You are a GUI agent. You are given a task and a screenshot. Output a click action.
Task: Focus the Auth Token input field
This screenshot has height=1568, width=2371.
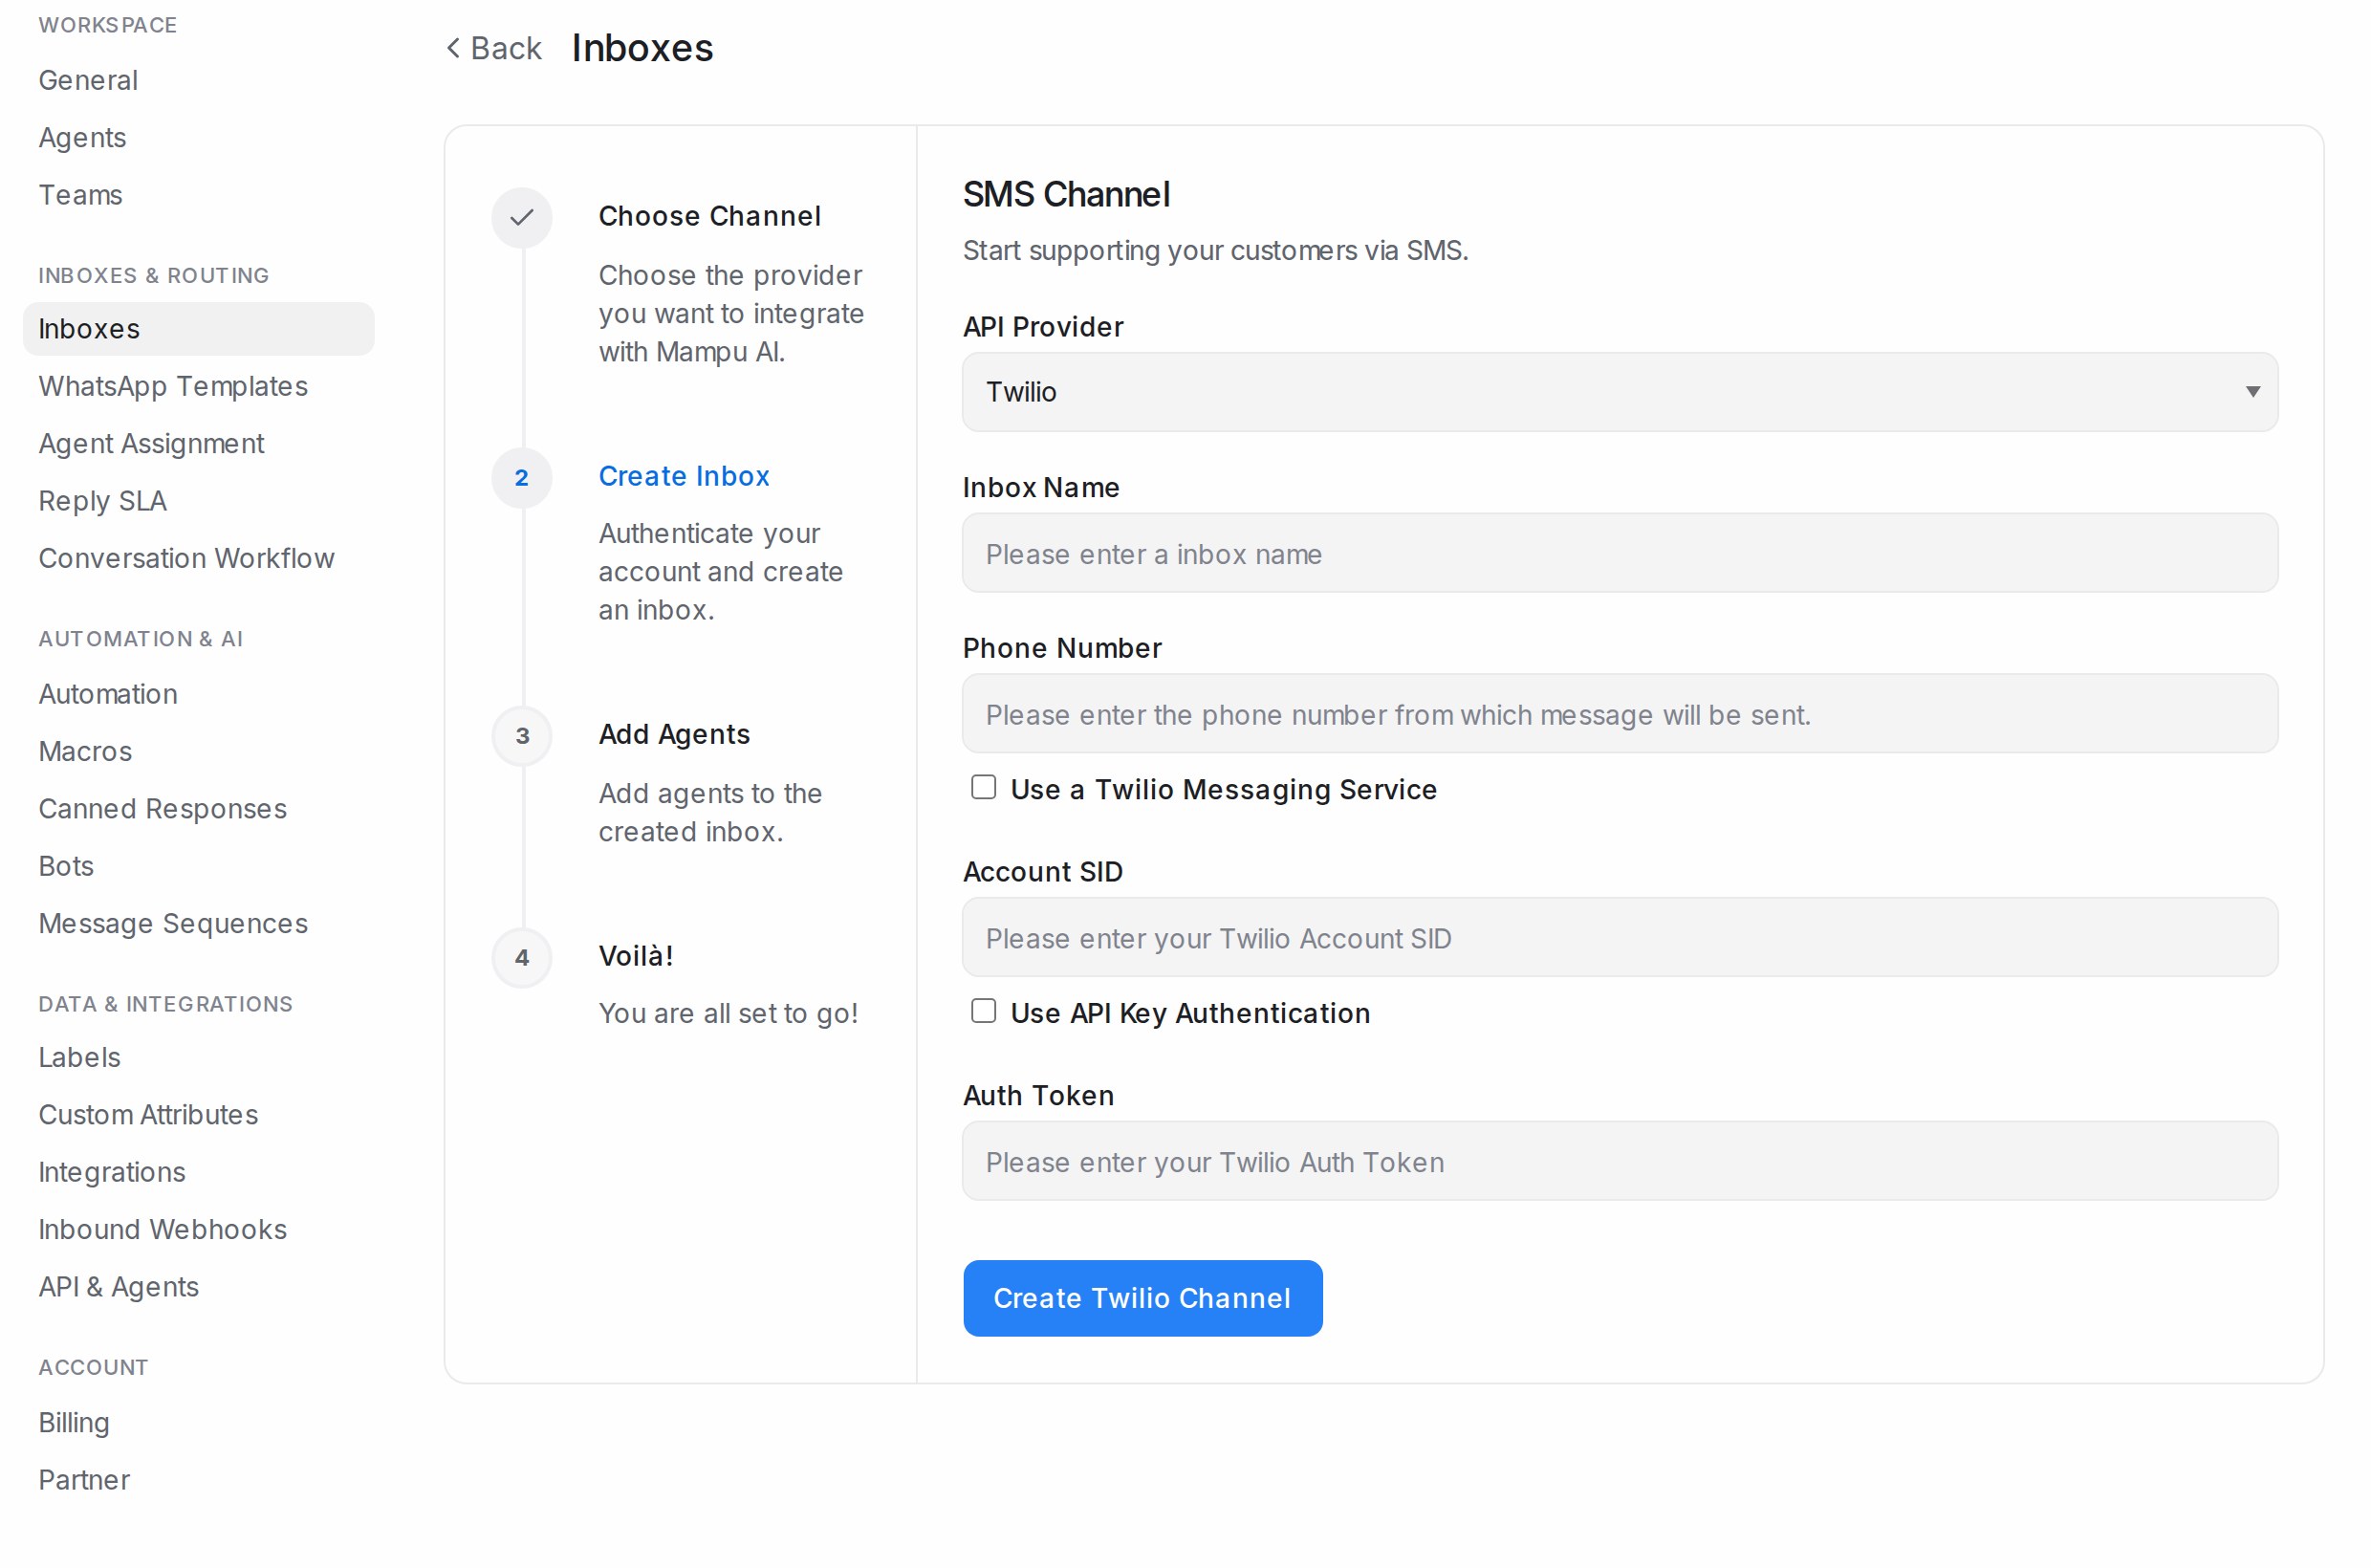(x=1620, y=1161)
